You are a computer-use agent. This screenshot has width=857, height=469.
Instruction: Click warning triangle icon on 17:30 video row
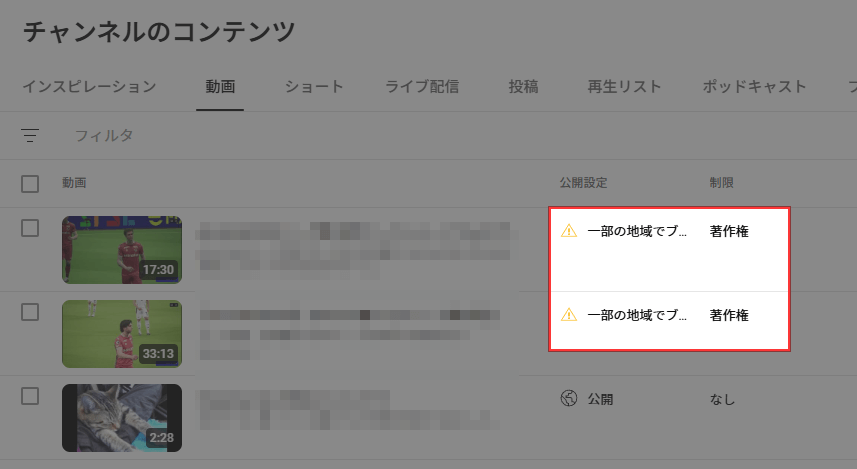point(569,231)
